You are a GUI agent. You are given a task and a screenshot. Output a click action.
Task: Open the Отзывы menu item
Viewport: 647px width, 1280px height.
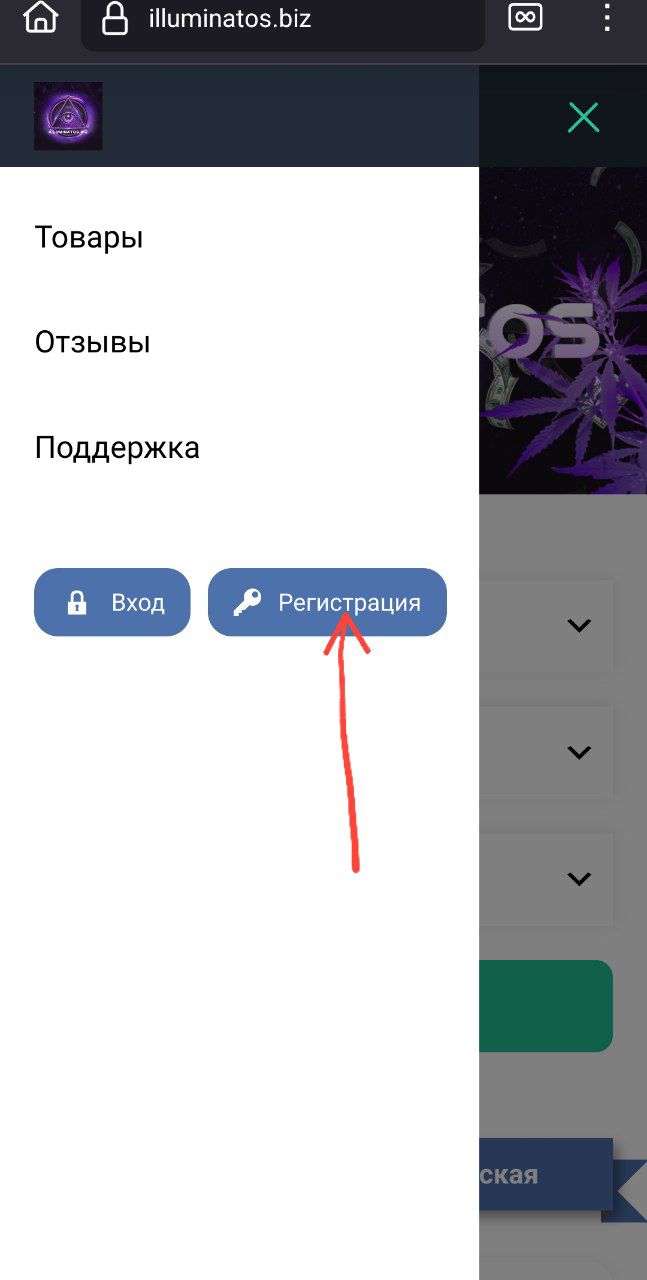[x=93, y=342]
